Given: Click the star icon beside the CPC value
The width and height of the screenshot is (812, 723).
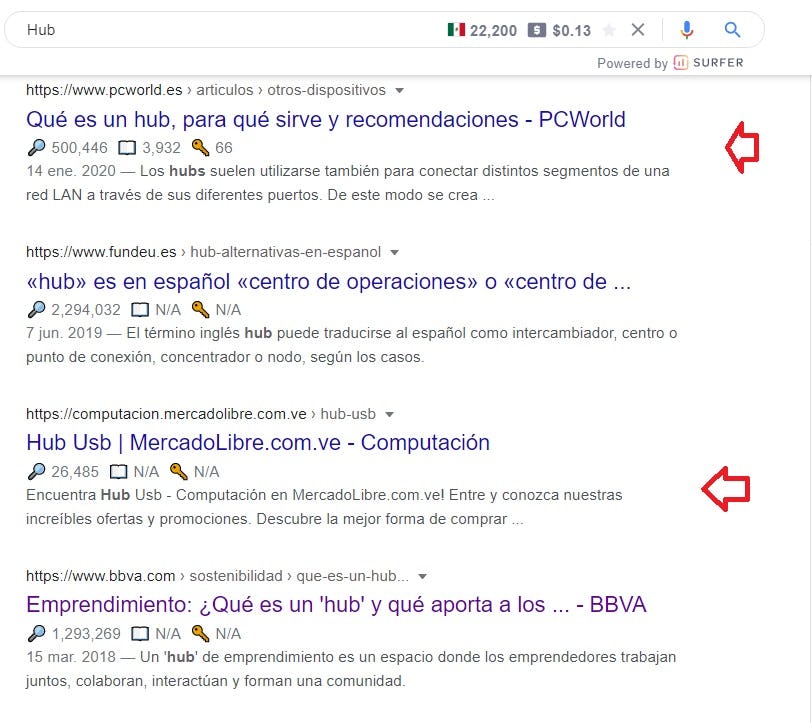Looking at the screenshot, I should (x=610, y=29).
